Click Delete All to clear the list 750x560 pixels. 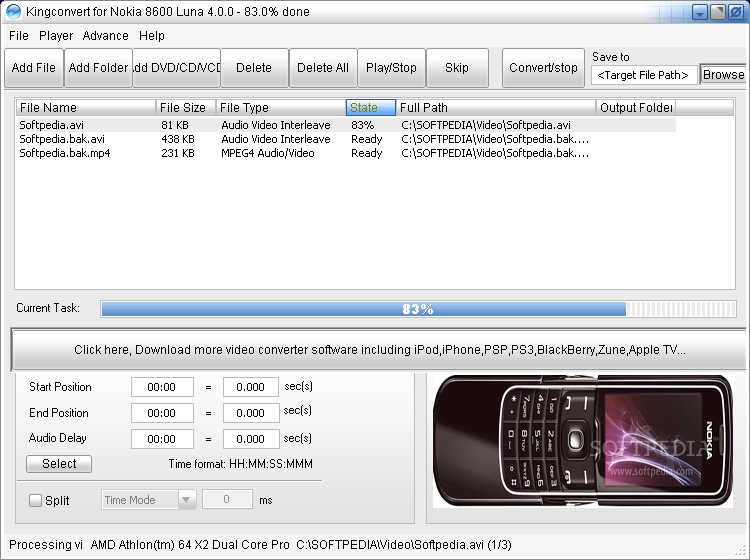323,68
